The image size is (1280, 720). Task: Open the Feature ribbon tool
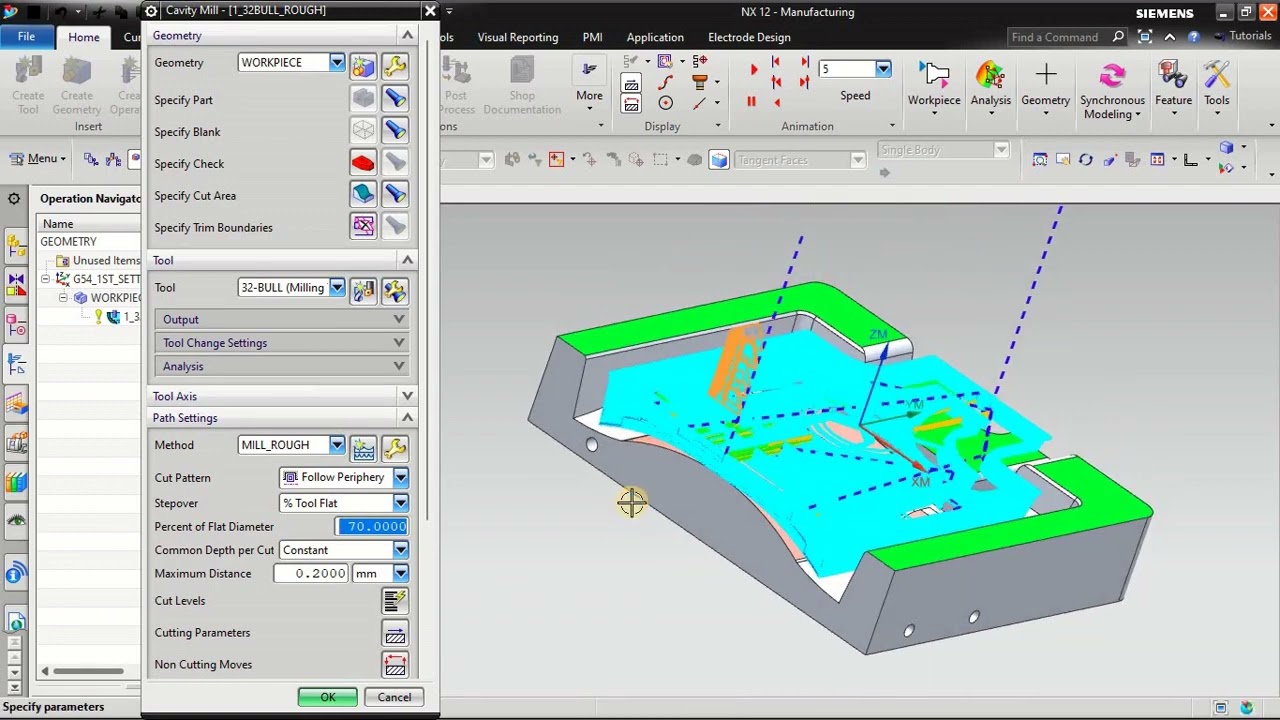point(1173,88)
